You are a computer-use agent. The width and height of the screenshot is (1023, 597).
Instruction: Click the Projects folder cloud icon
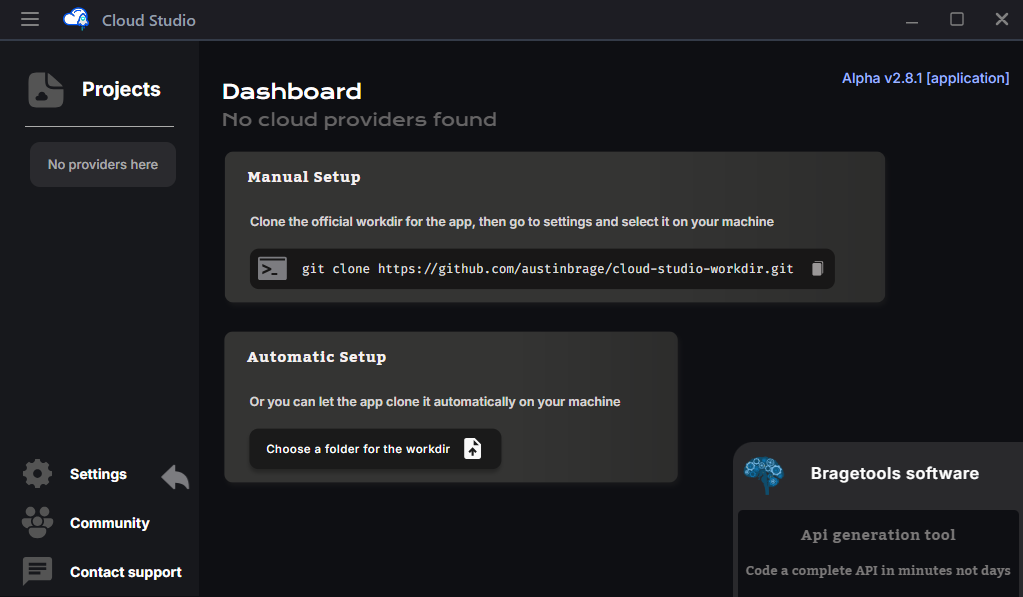pyautogui.click(x=46, y=90)
